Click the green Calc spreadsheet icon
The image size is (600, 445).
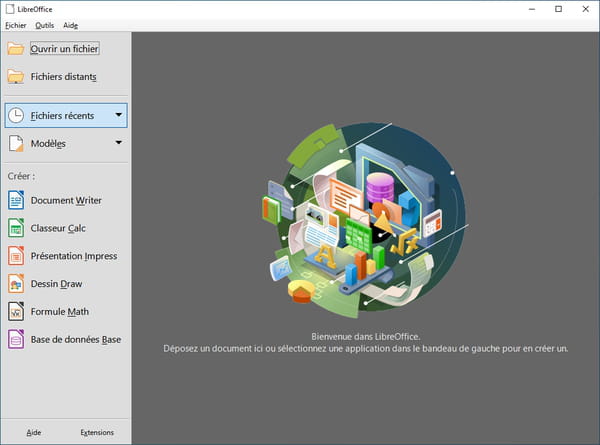click(x=16, y=228)
